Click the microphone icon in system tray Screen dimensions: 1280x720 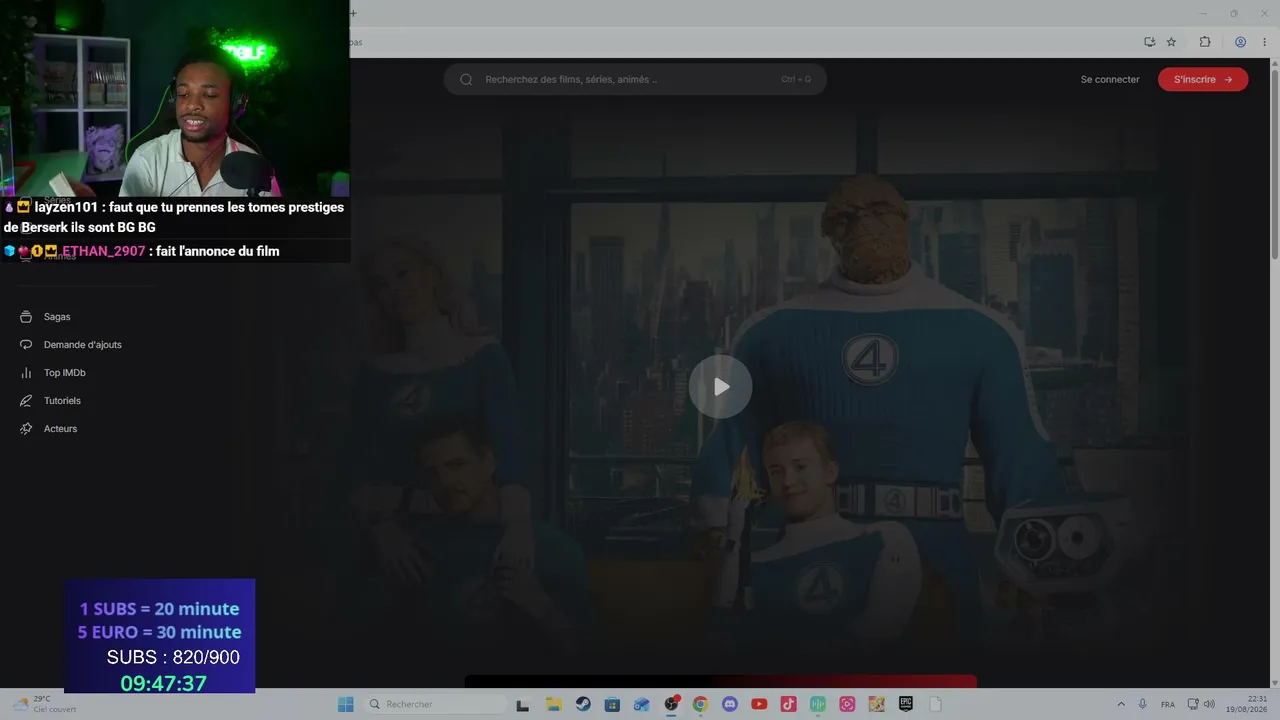point(1142,705)
